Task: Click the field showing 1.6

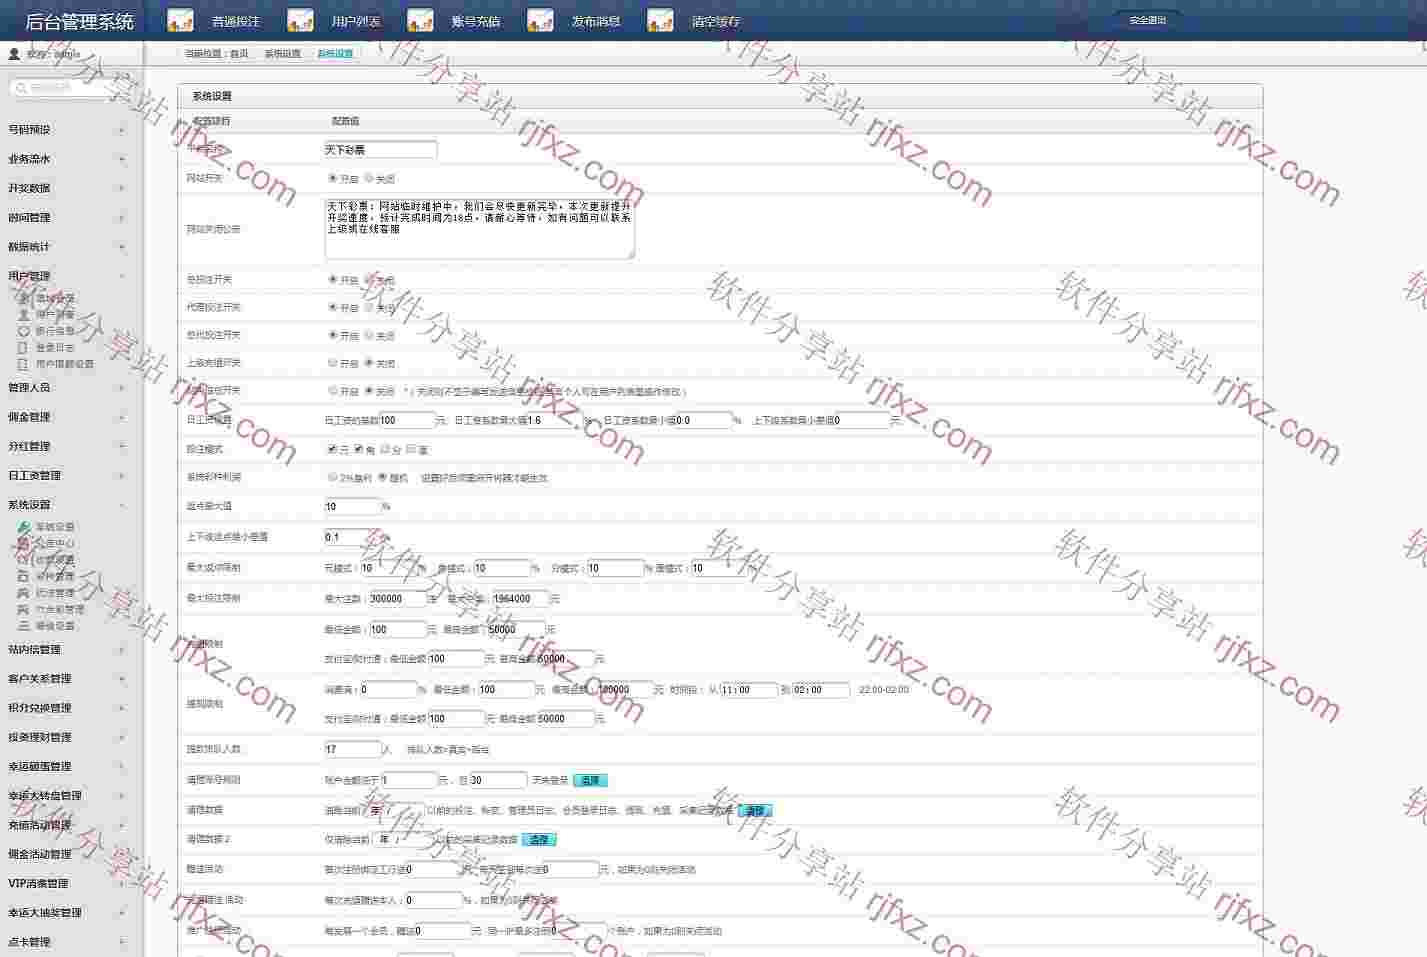Action: click(x=554, y=420)
